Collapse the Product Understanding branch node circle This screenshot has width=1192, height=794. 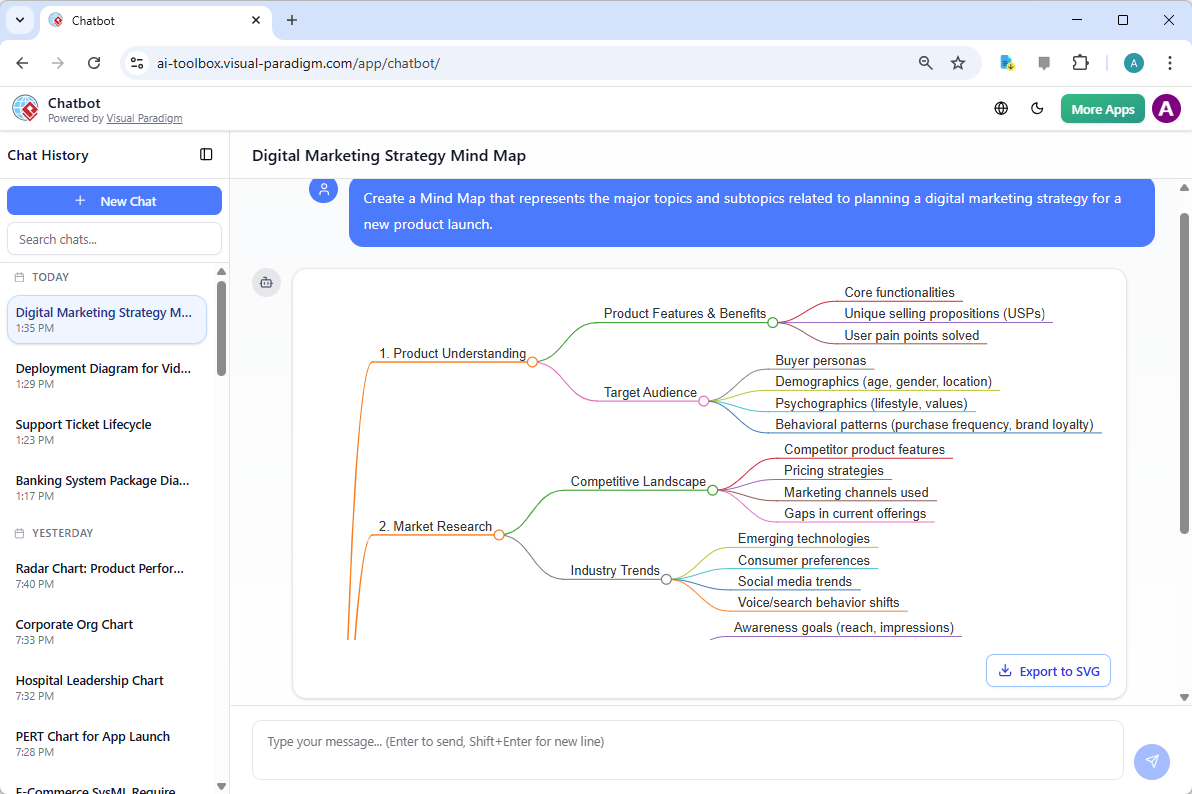pyautogui.click(x=533, y=362)
